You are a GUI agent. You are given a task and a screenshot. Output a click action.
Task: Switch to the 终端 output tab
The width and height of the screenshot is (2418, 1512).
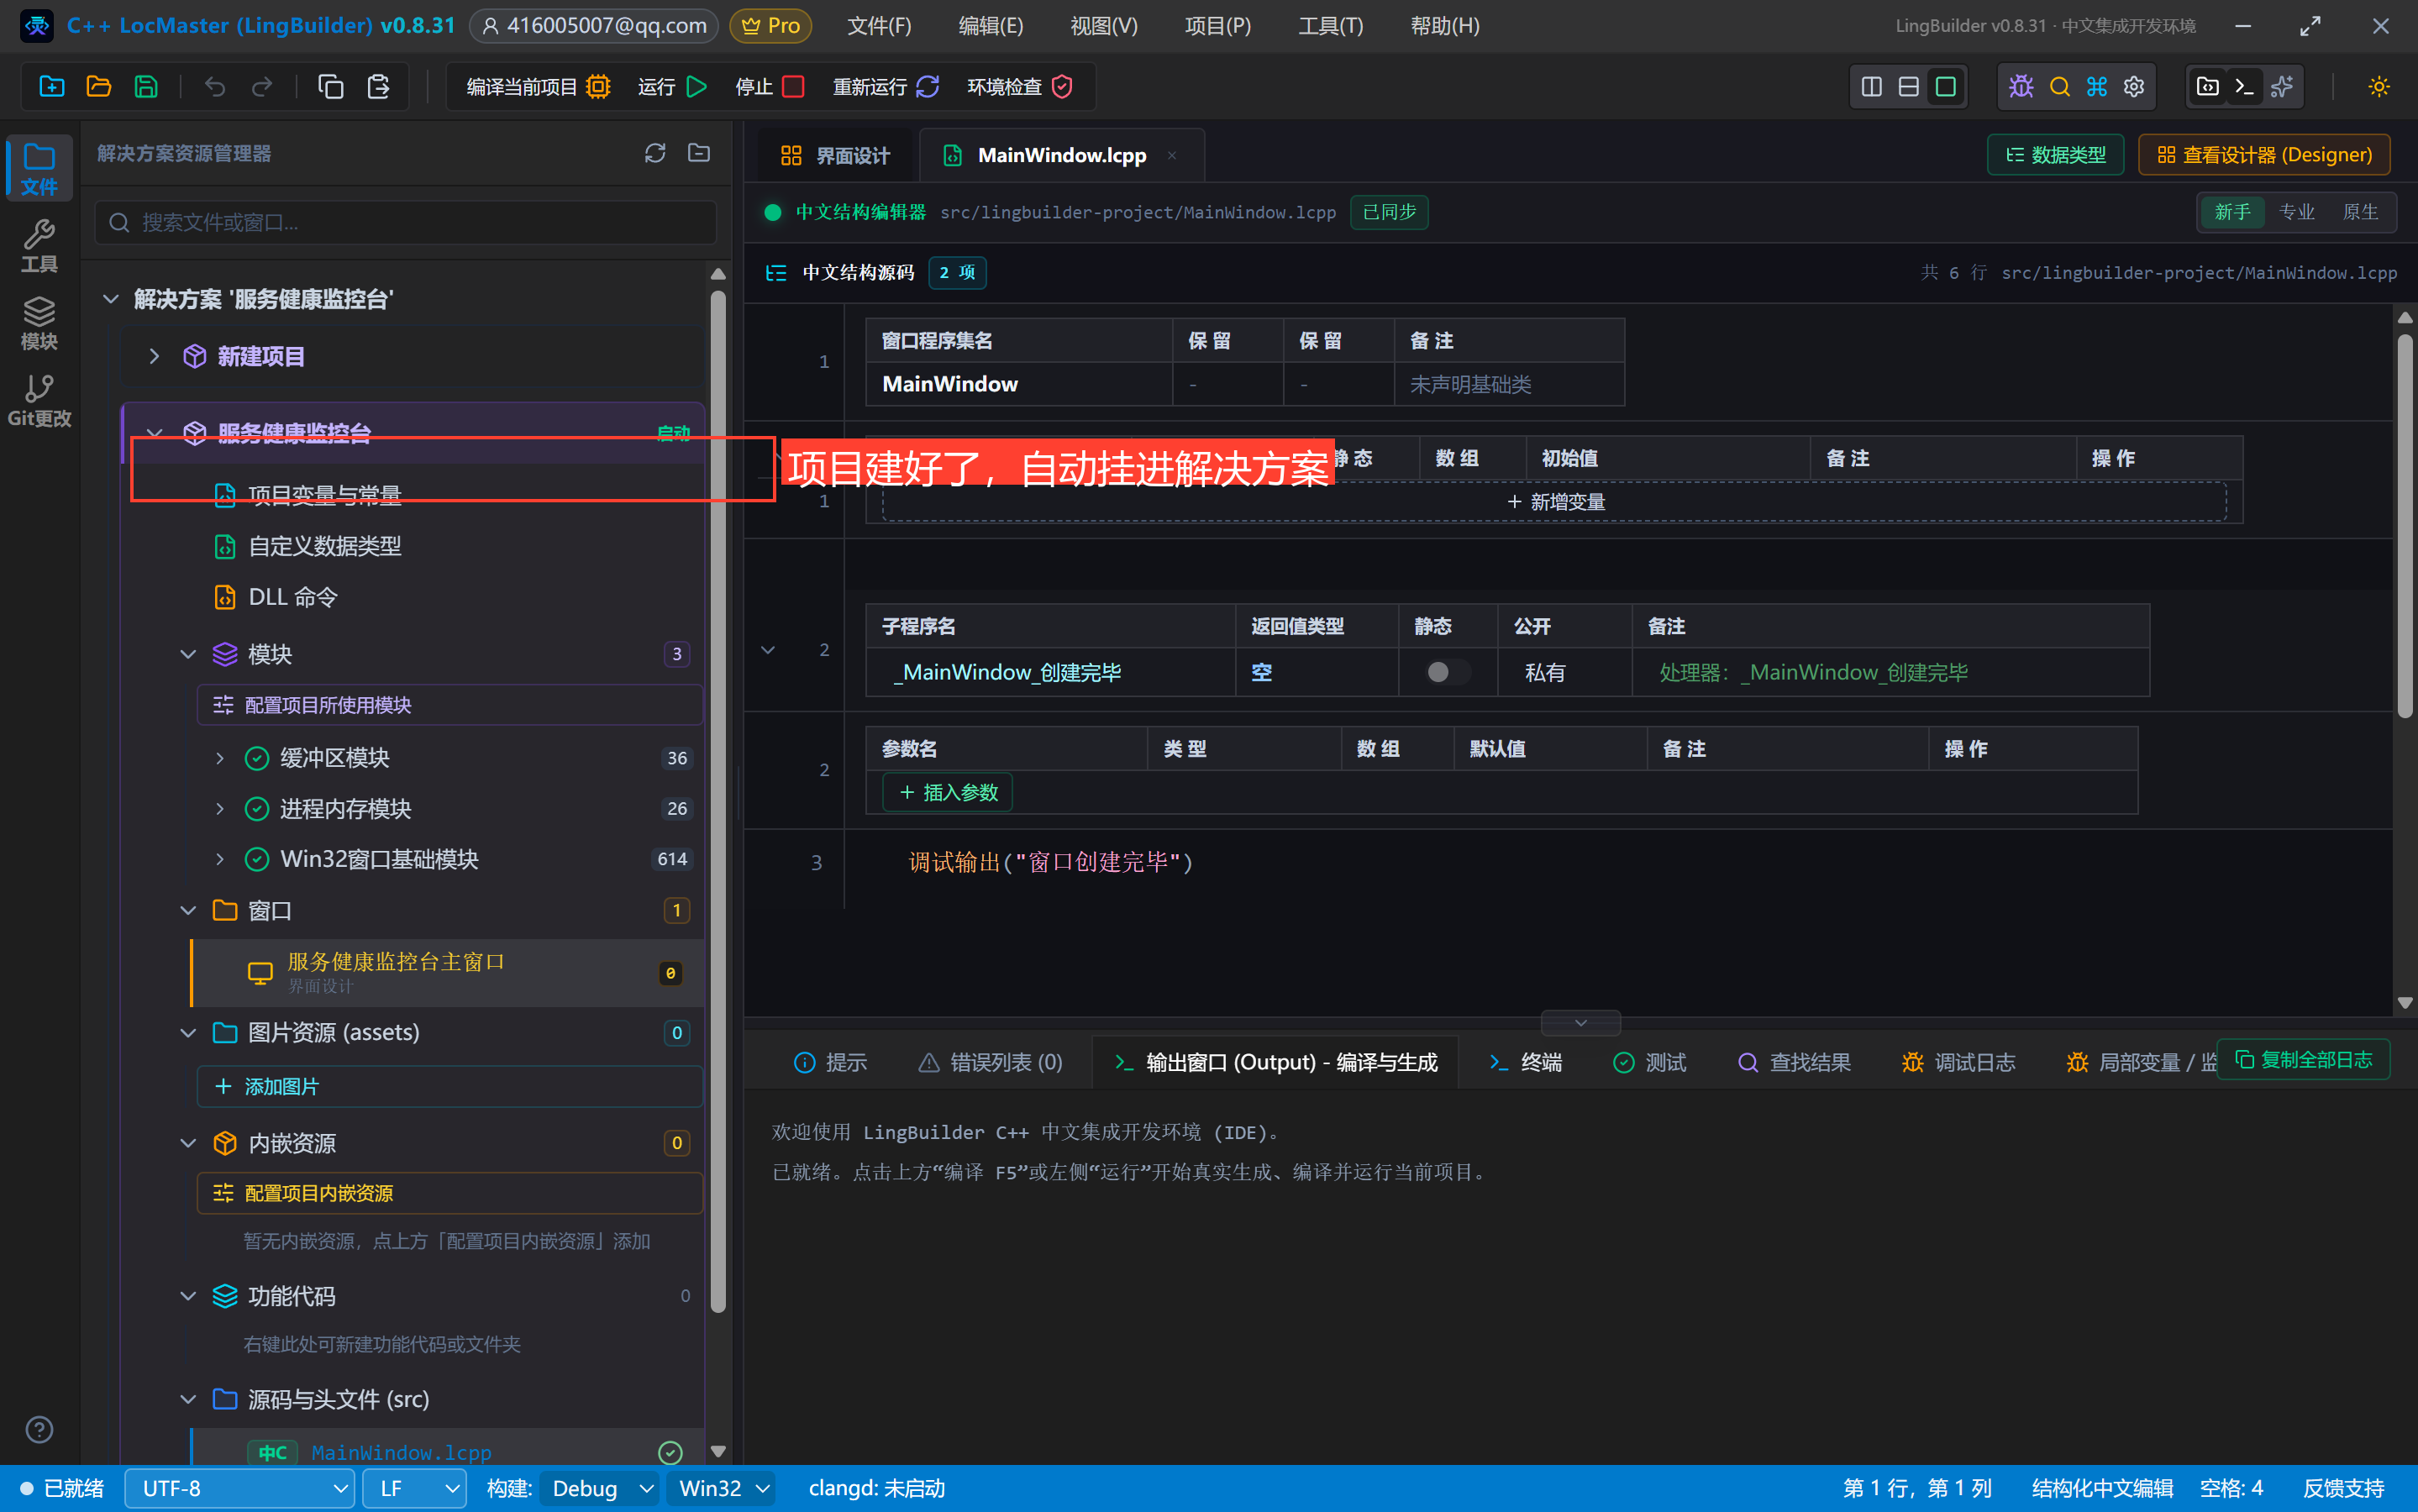click(x=1524, y=1062)
